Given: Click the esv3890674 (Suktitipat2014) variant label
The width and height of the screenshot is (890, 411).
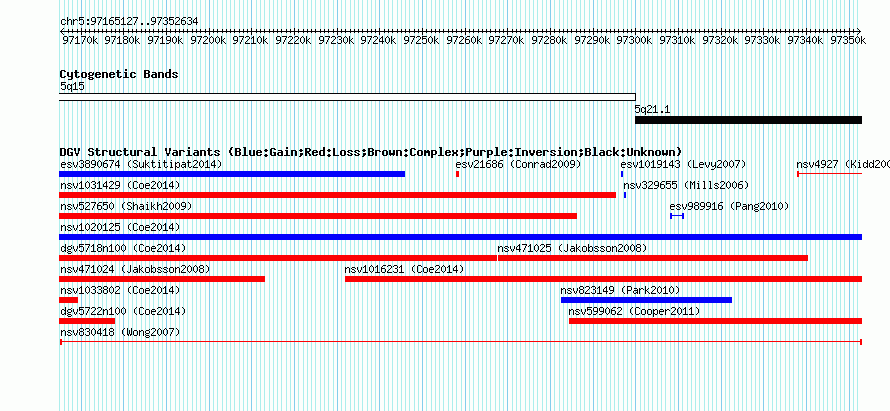Looking at the screenshot, I should (x=141, y=165).
